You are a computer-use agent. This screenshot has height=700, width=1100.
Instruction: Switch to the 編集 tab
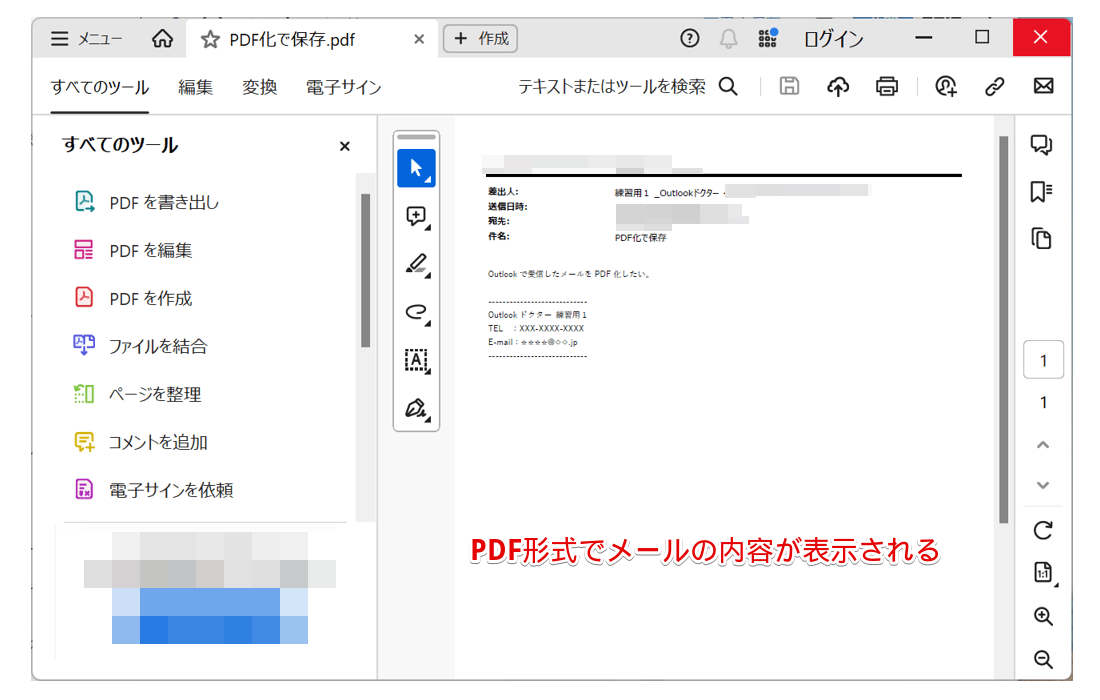coord(195,87)
